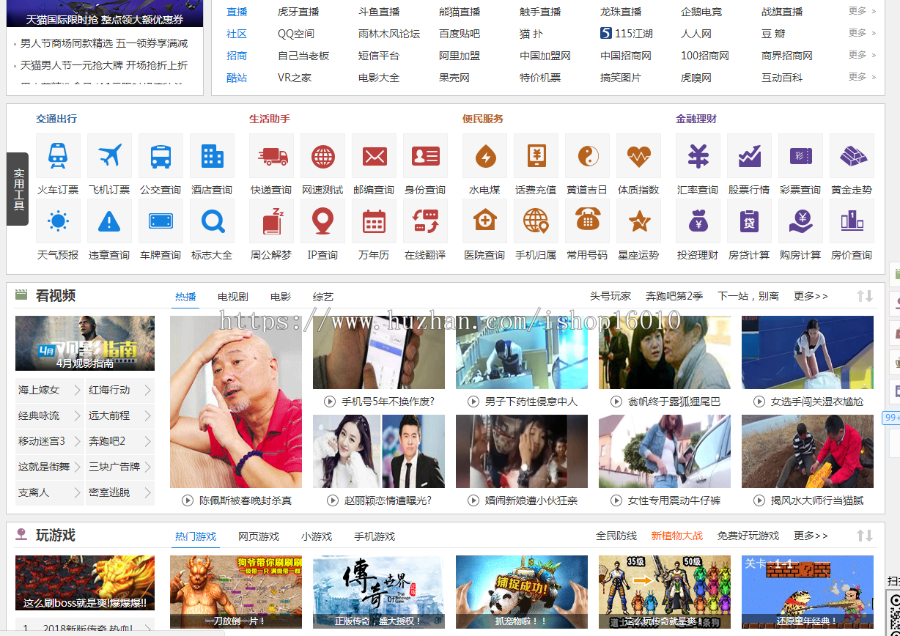Open the 车牌查询 license plate icon
The height and width of the screenshot is (636, 900).
pos(161,221)
